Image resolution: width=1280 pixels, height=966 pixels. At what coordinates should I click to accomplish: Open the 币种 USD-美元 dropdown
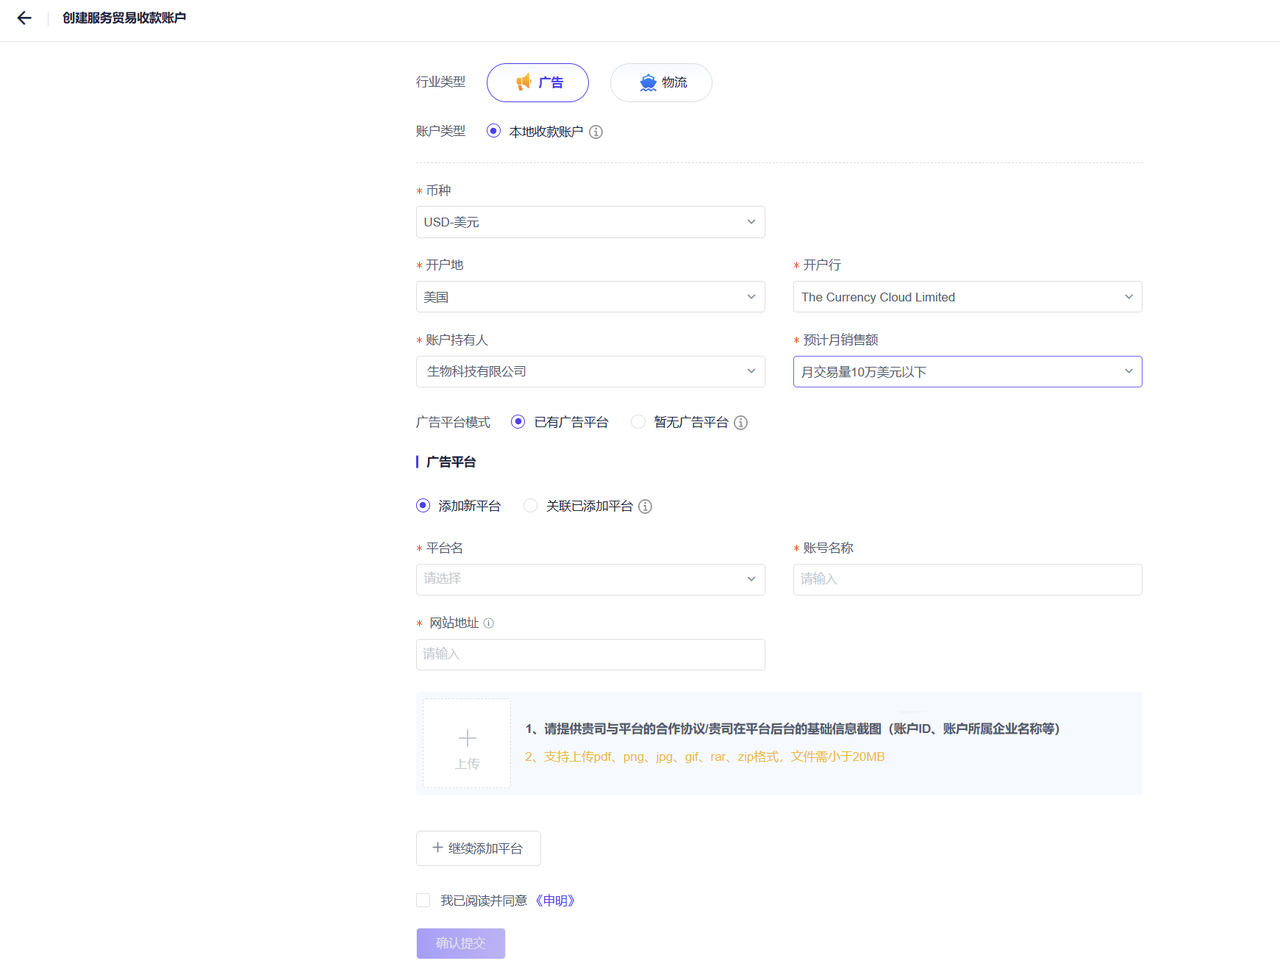pos(590,222)
